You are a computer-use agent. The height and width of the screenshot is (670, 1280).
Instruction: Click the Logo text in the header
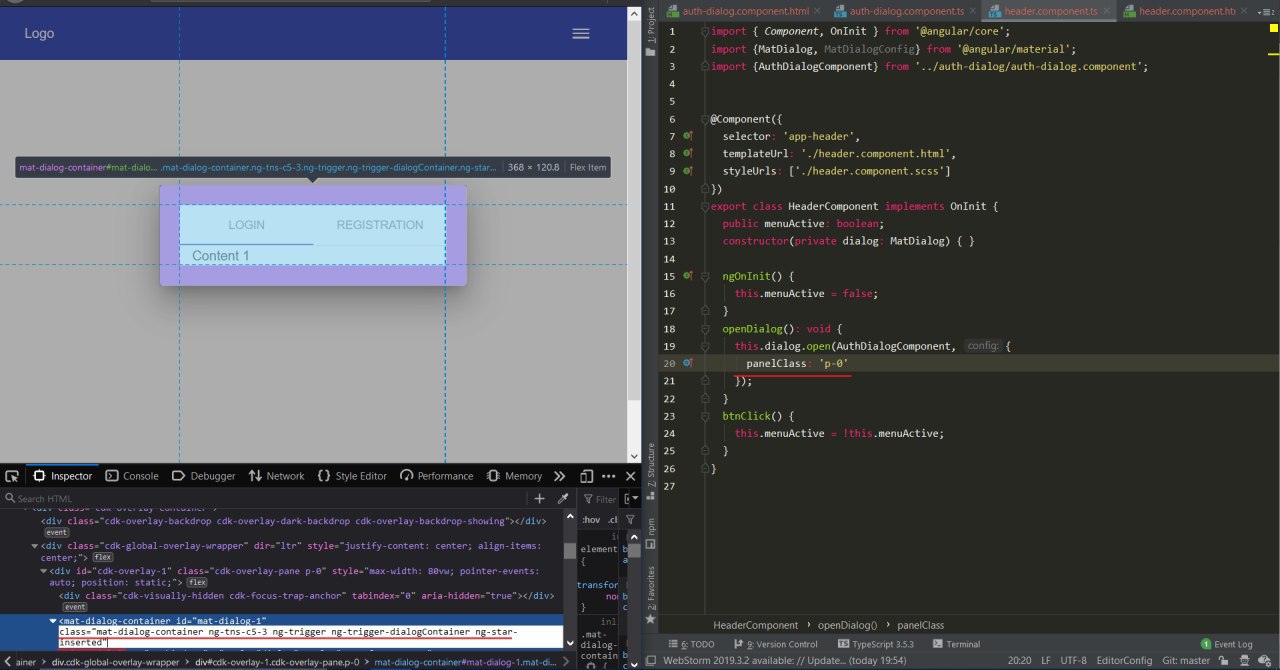click(39, 33)
